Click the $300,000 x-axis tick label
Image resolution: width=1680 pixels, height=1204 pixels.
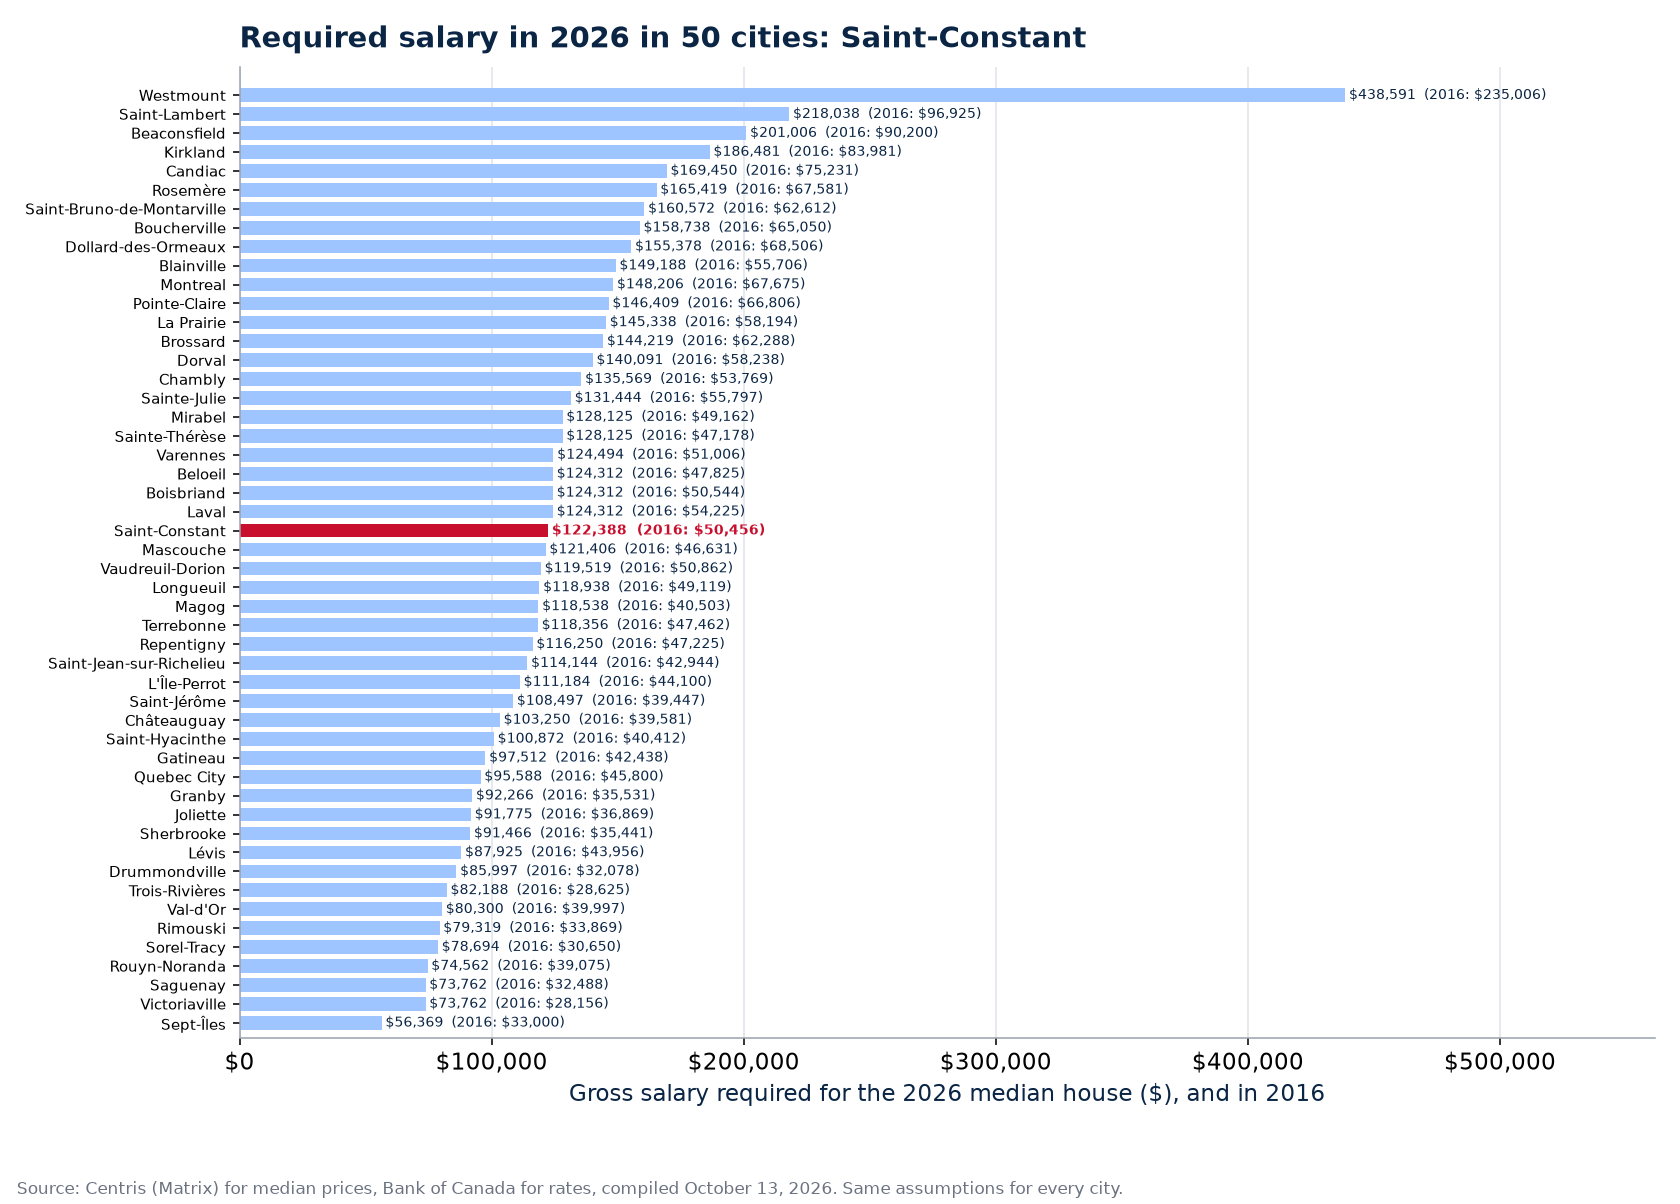[x=996, y=1062]
